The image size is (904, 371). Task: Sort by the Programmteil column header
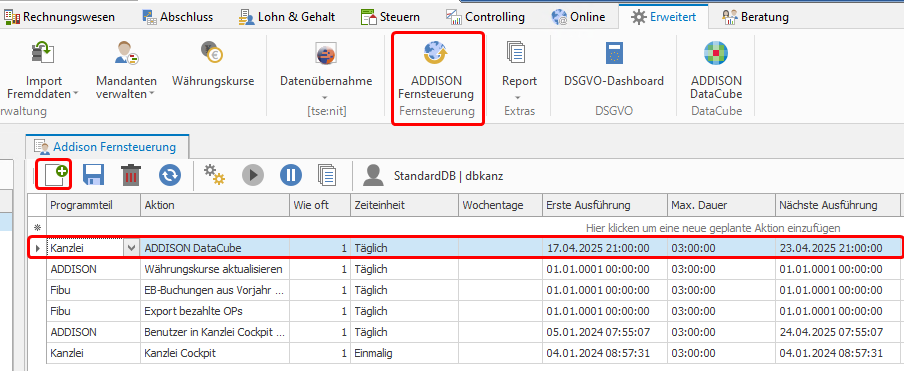(x=93, y=205)
